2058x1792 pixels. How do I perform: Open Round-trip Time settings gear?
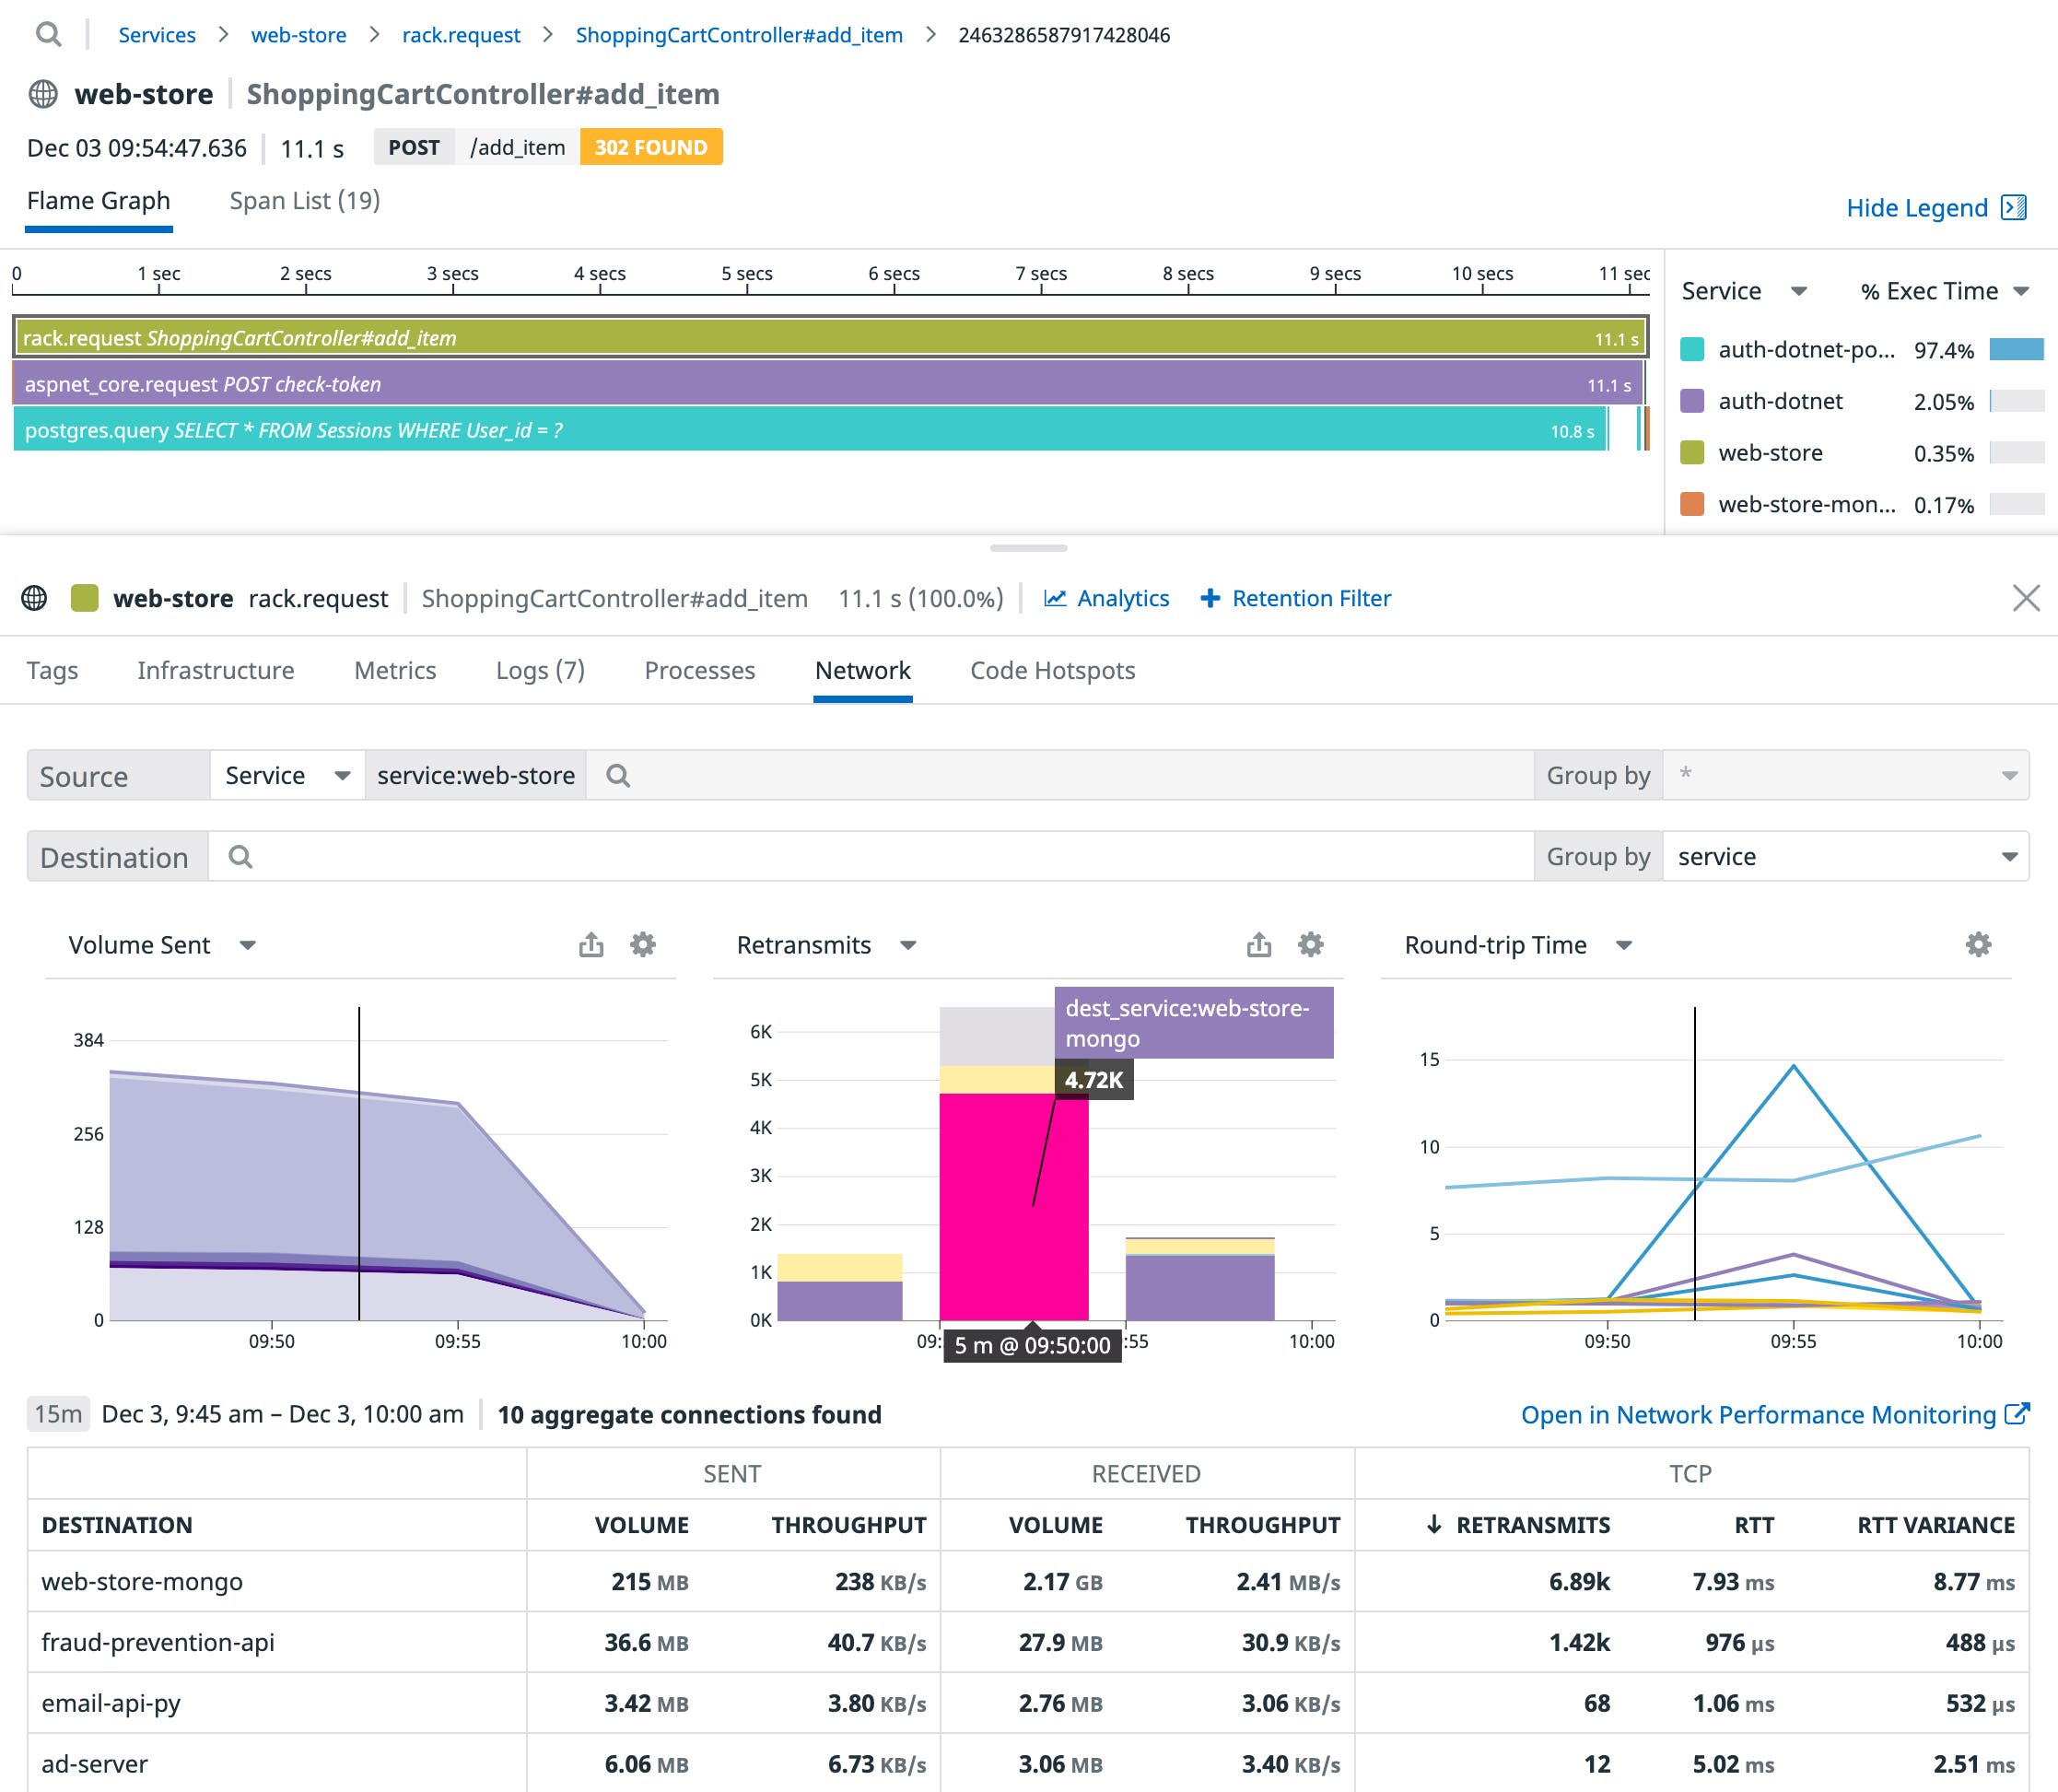[x=1978, y=945]
